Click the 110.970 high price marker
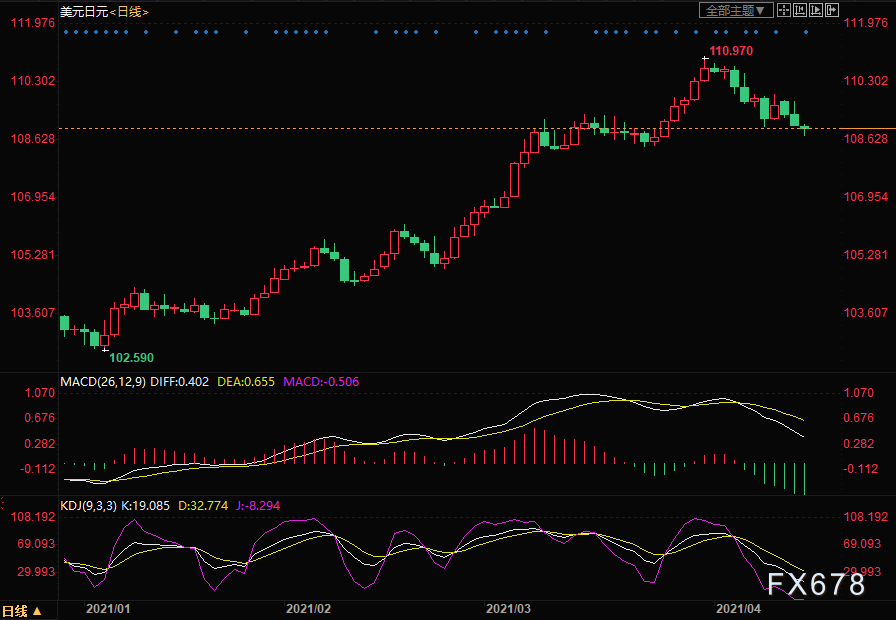The width and height of the screenshot is (896, 620). tap(730, 50)
